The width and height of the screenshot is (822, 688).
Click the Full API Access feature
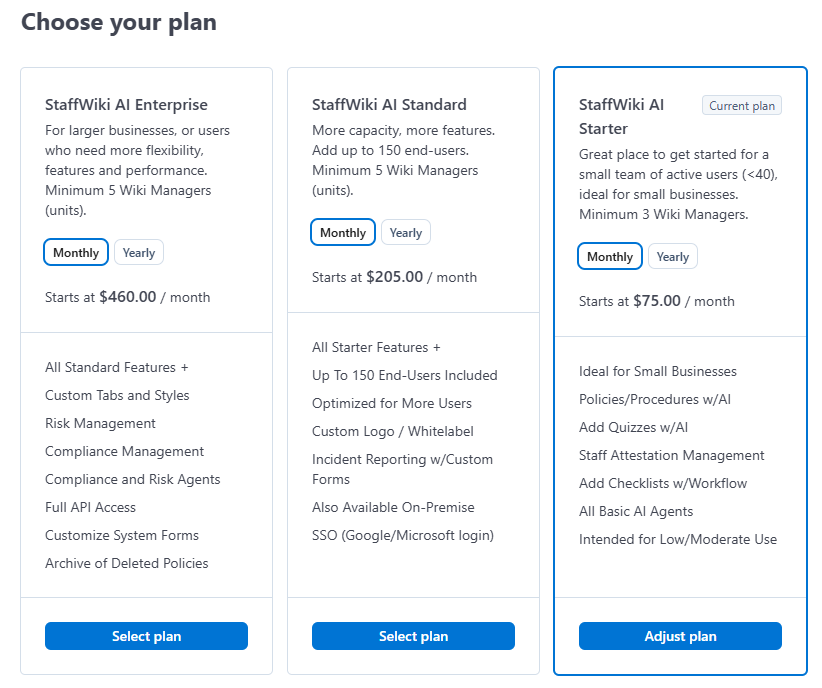[90, 508]
